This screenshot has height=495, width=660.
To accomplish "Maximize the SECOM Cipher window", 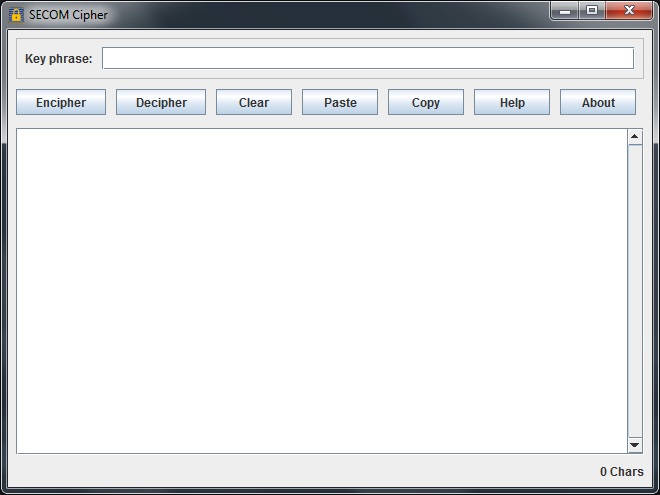I will tap(592, 11).
